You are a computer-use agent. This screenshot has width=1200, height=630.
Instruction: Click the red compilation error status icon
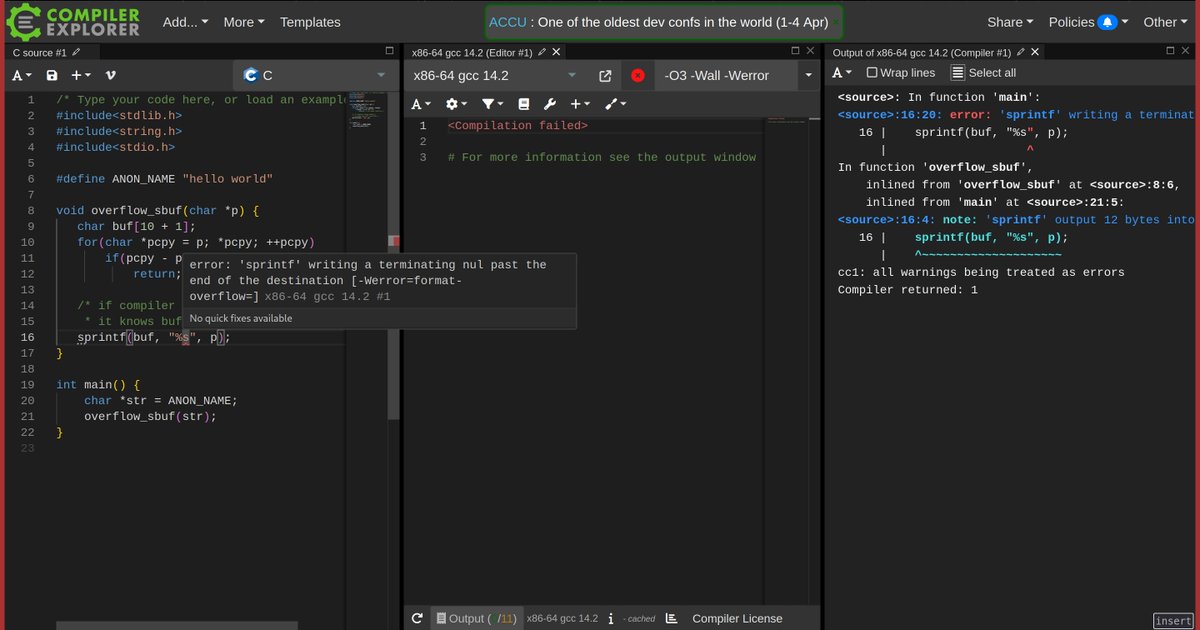638,75
